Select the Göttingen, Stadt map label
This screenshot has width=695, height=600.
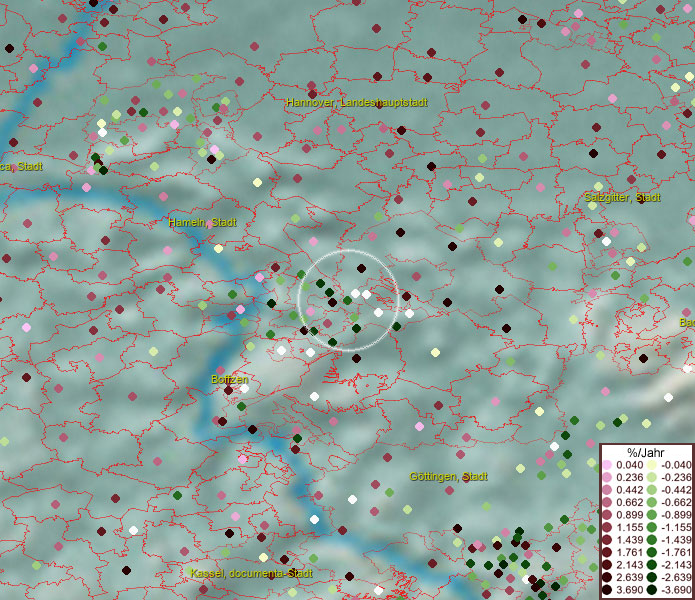(448, 477)
